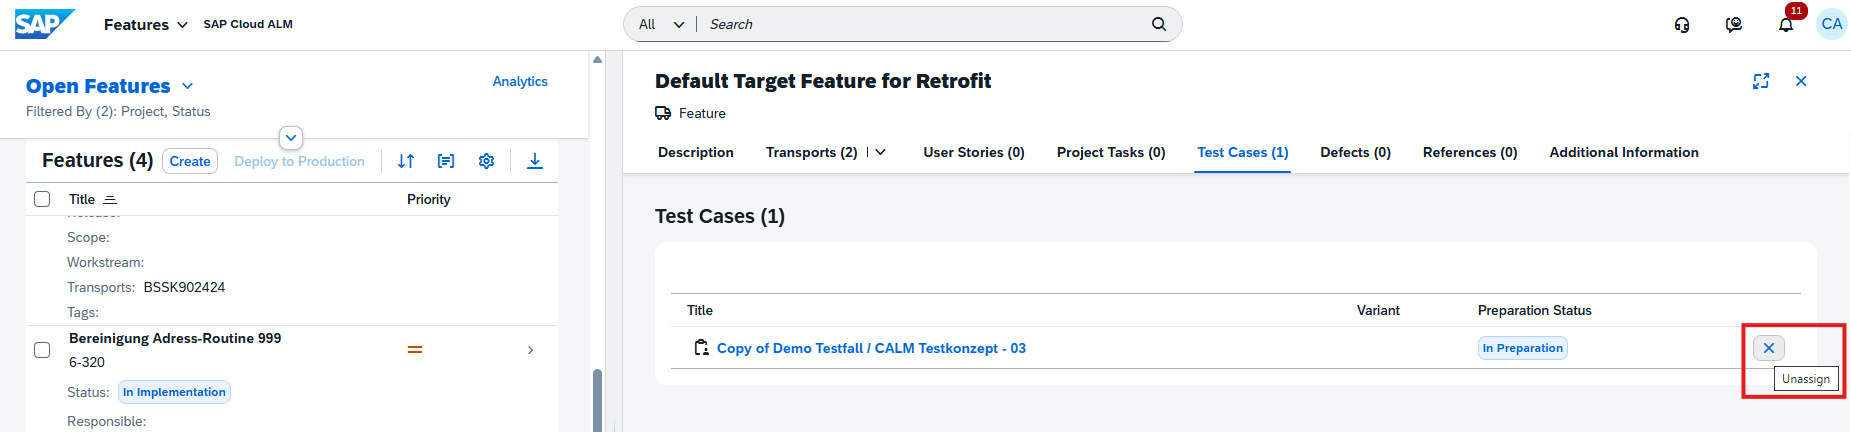Open the CA user avatar menu
This screenshot has width=1851, height=432.
[x=1832, y=24]
